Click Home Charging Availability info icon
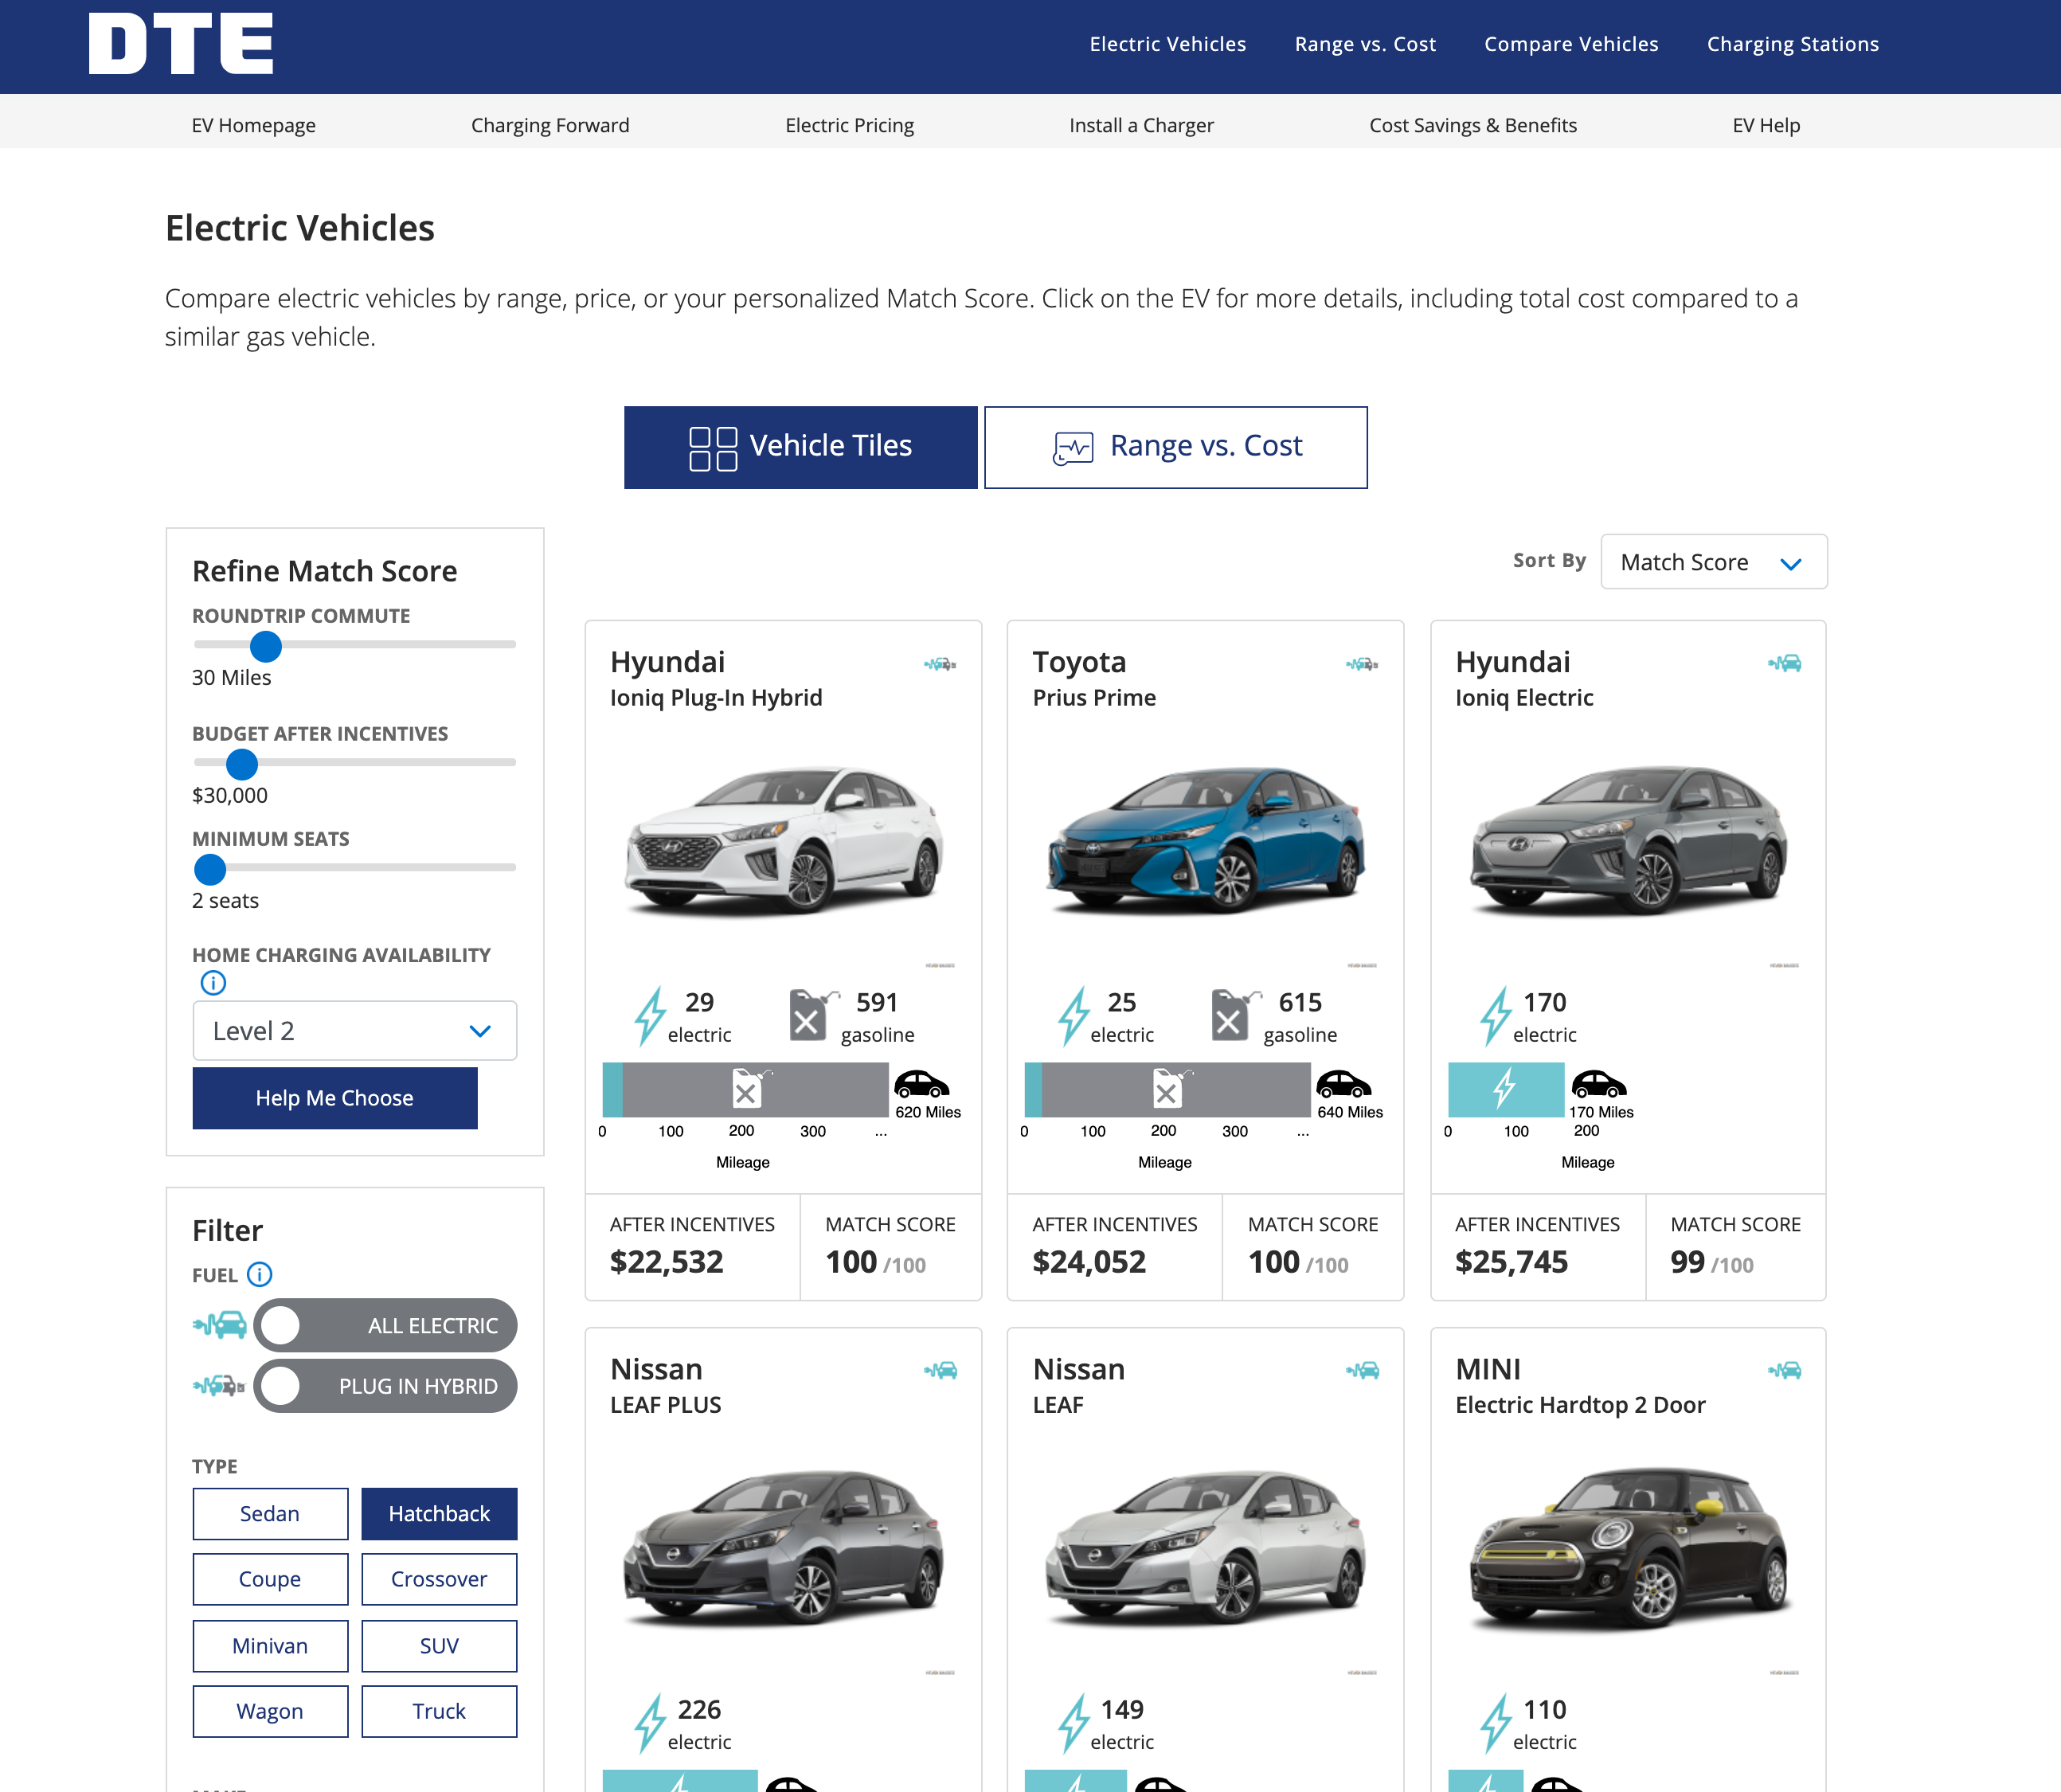The image size is (2061, 1792). pos(213,983)
